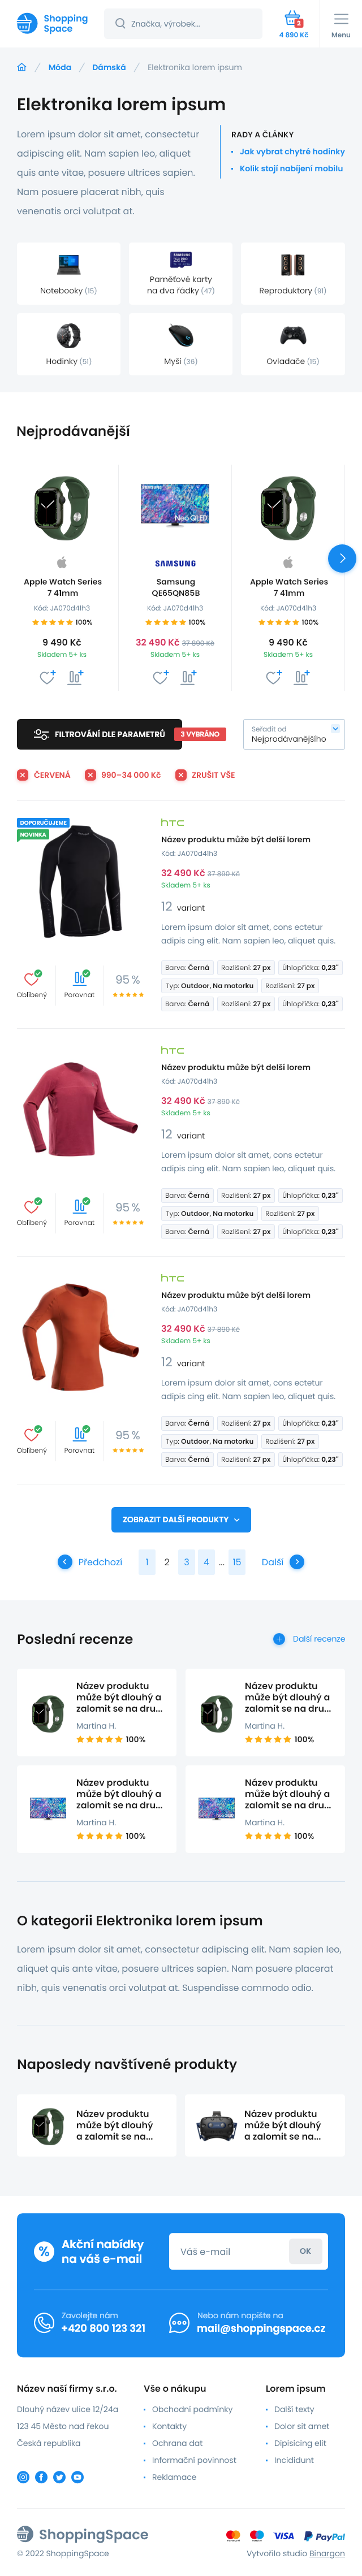Open the shopping cart icon
This screenshot has width=362, height=2576.
pos(293,19)
